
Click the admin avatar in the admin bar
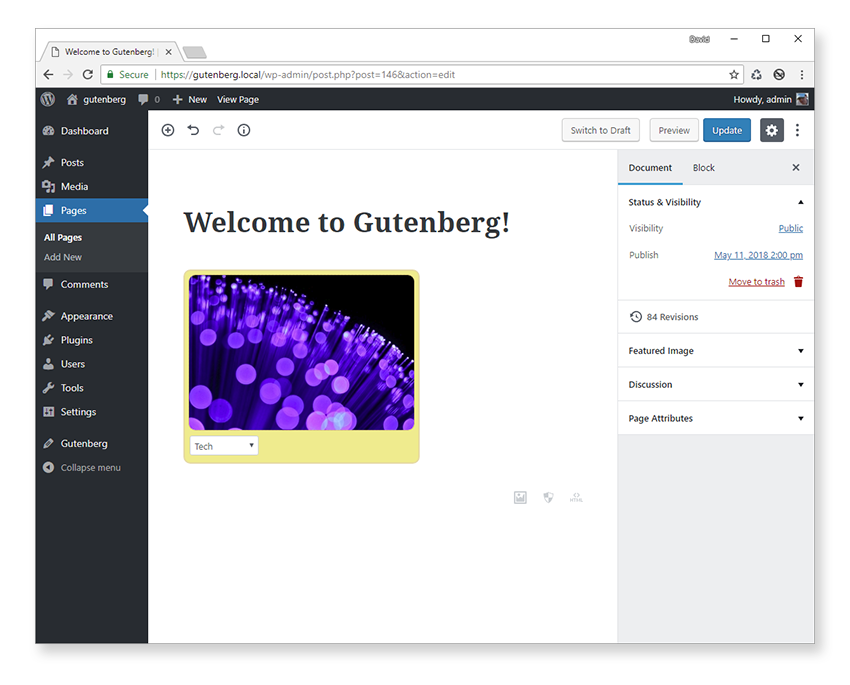point(802,99)
